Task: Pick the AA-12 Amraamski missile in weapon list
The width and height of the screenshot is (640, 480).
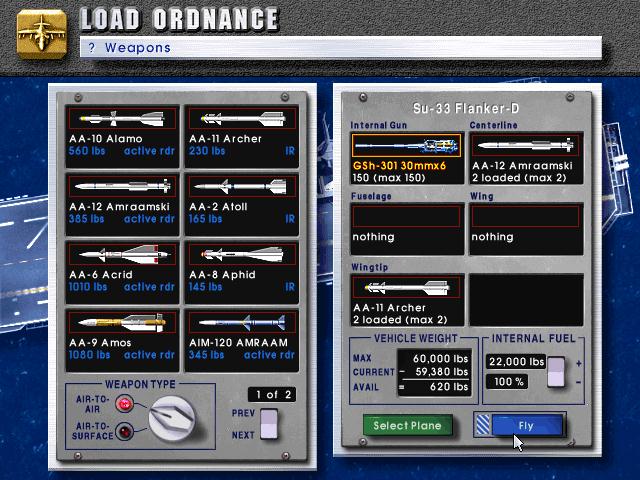Action: pyautogui.click(x=122, y=204)
